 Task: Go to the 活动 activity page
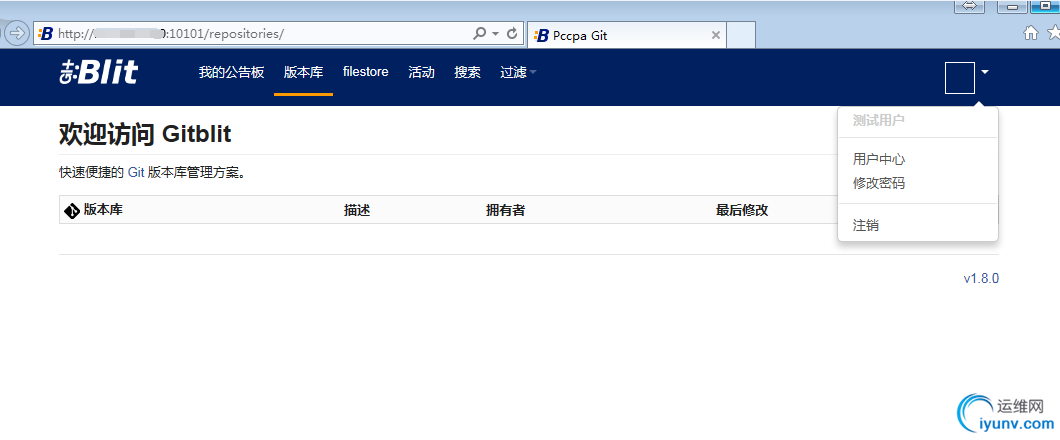pyautogui.click(x=421, y=72)
